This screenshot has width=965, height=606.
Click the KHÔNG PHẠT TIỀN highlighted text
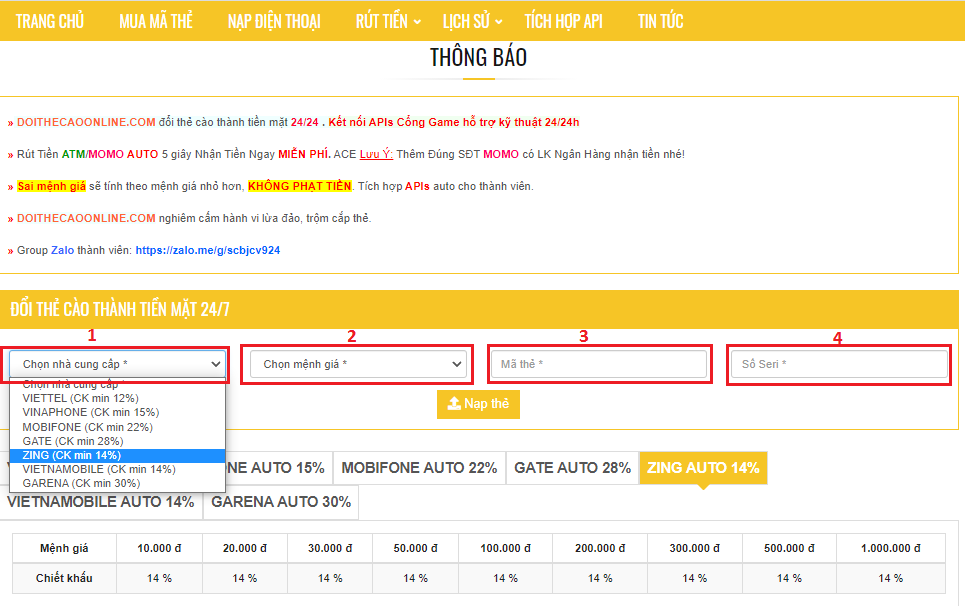click(x=300, y=186)
